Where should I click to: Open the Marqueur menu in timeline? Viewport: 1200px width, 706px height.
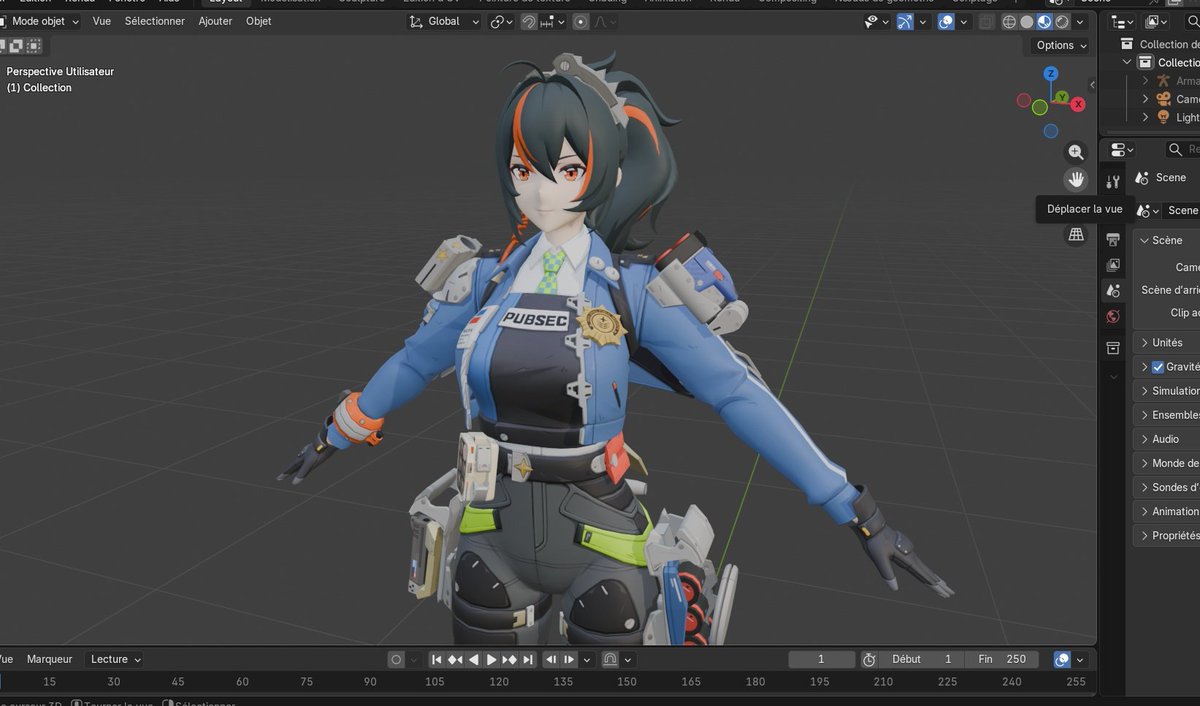coord(50,660)
